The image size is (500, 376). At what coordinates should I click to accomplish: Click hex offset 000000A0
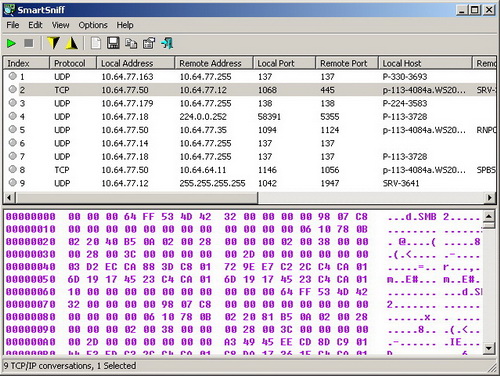pos(31,342)
